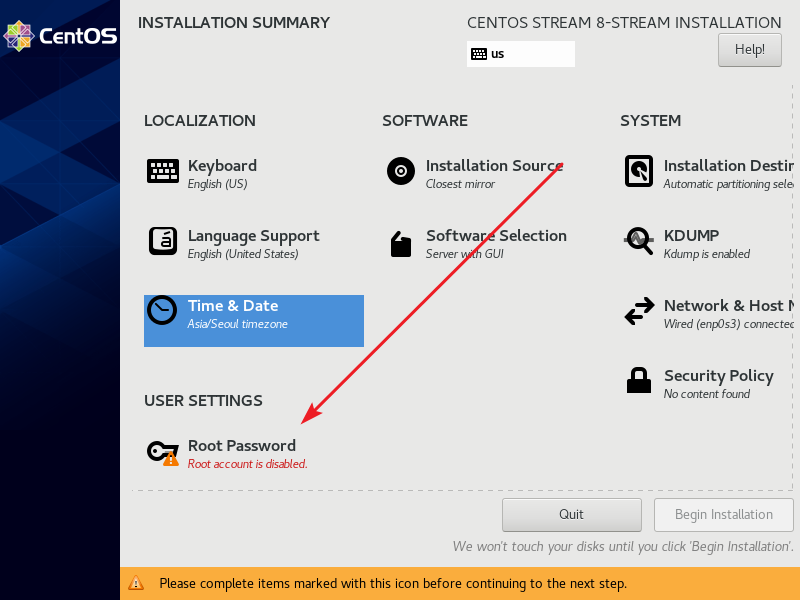Click 'Asia/Seoul timezone' text
Image resolution: width=800 pixels, height=600 pixels.
click(238, 324)
